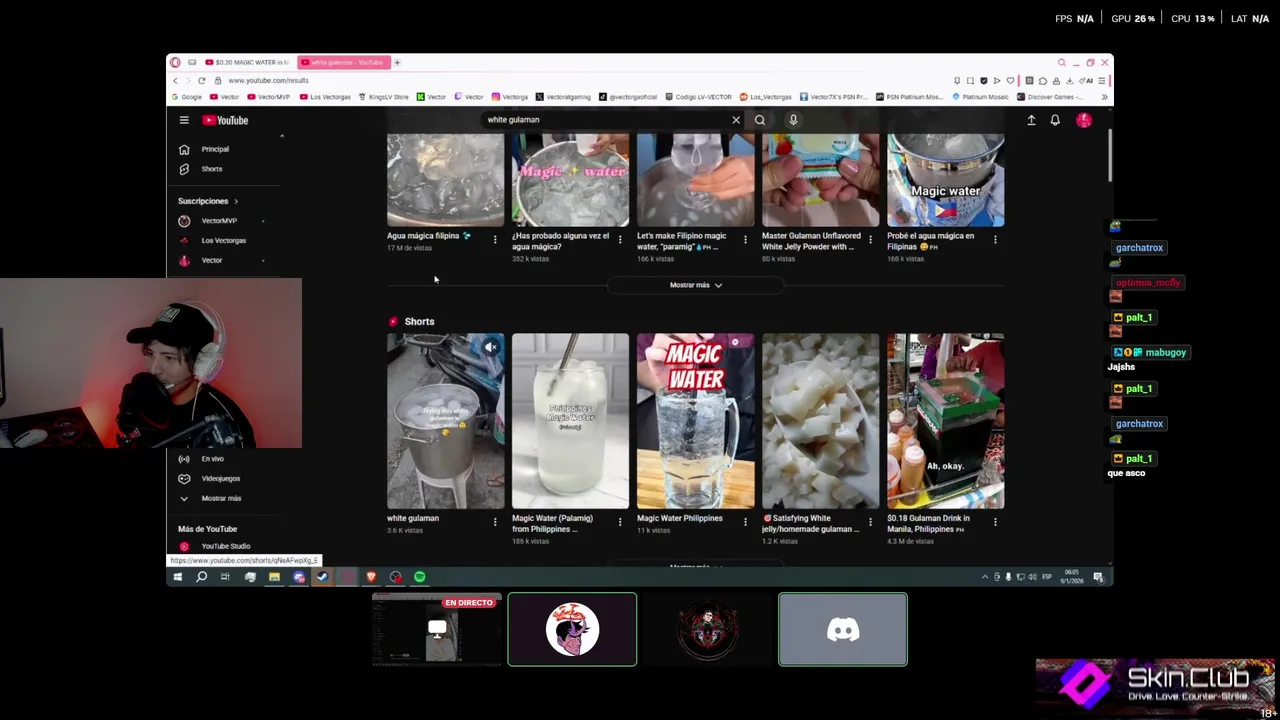Open Shorts in the sidebar

(x=225, y=169)
